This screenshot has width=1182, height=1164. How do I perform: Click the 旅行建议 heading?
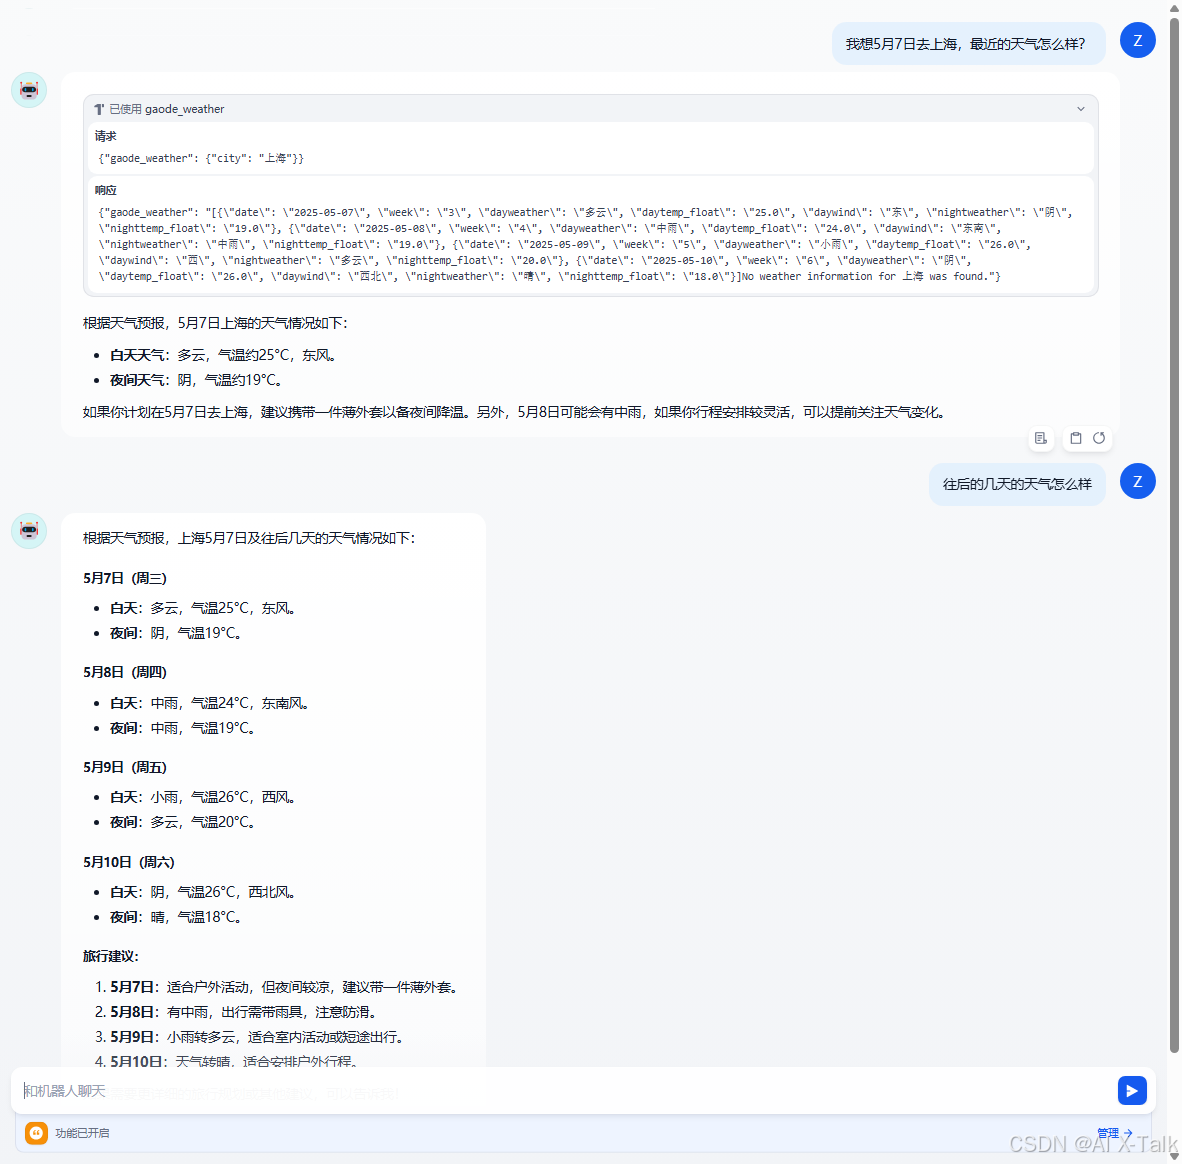point(111,956)
